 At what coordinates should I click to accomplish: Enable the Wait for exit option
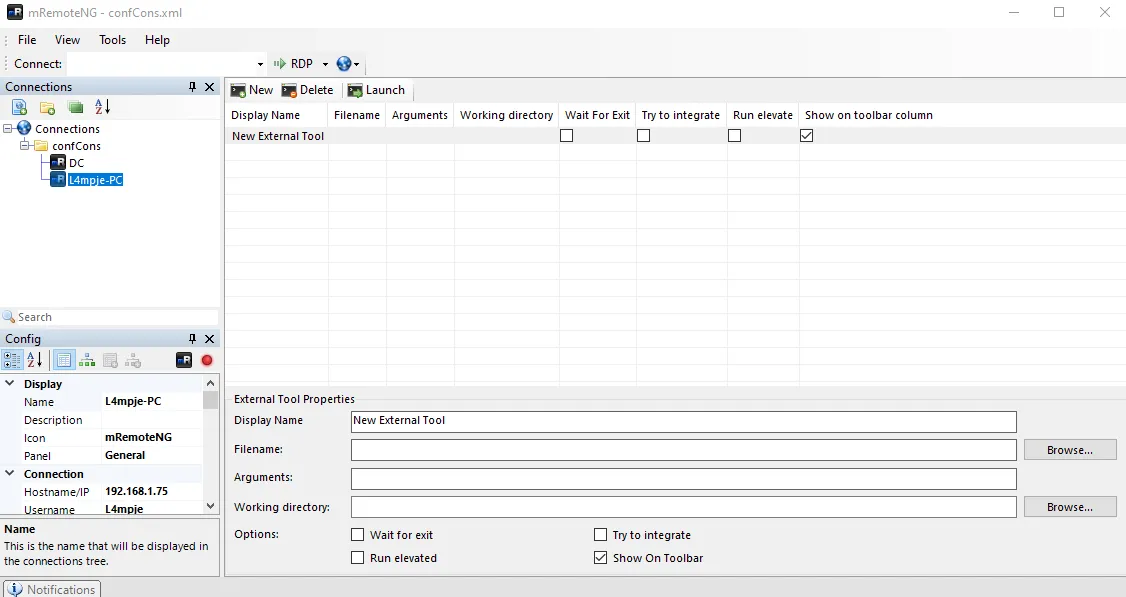click(358, 534)
